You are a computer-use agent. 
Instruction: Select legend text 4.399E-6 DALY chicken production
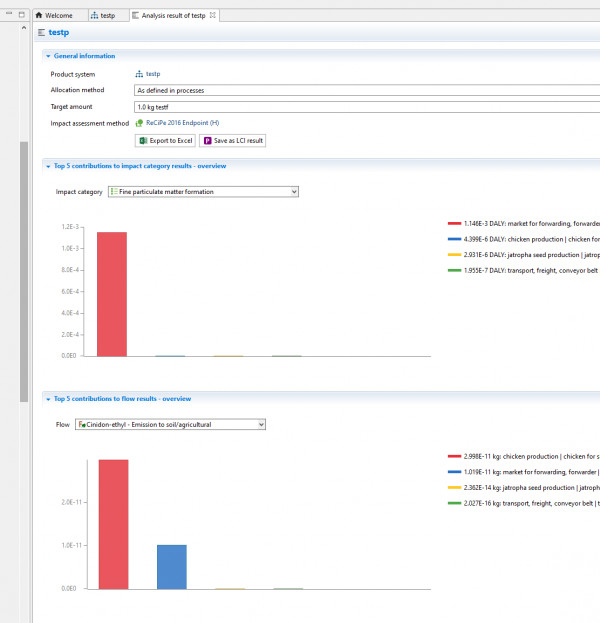[x=532, y=239]
